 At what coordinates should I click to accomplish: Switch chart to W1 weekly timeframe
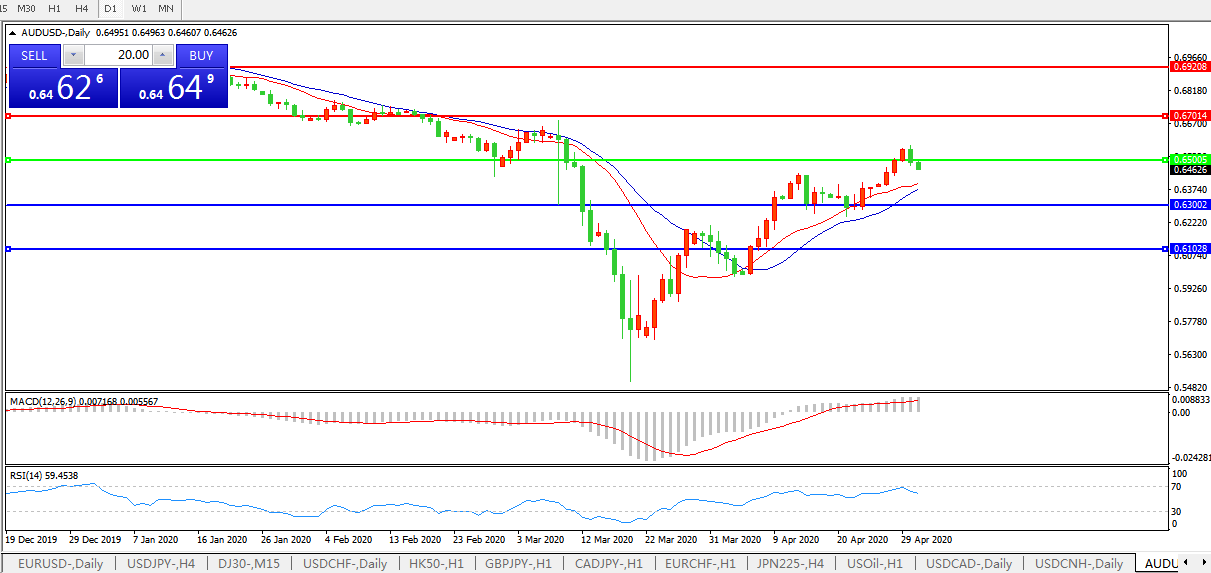point(139,8)
